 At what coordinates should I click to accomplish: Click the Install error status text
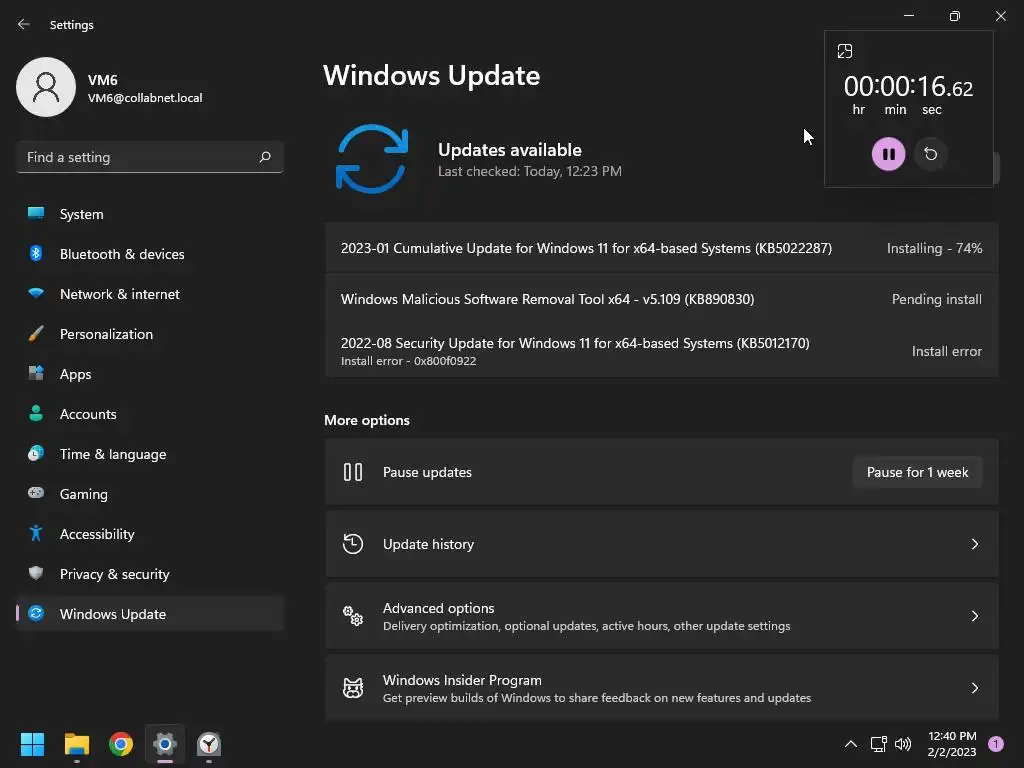pyautogui.click(x=946, y=351)
